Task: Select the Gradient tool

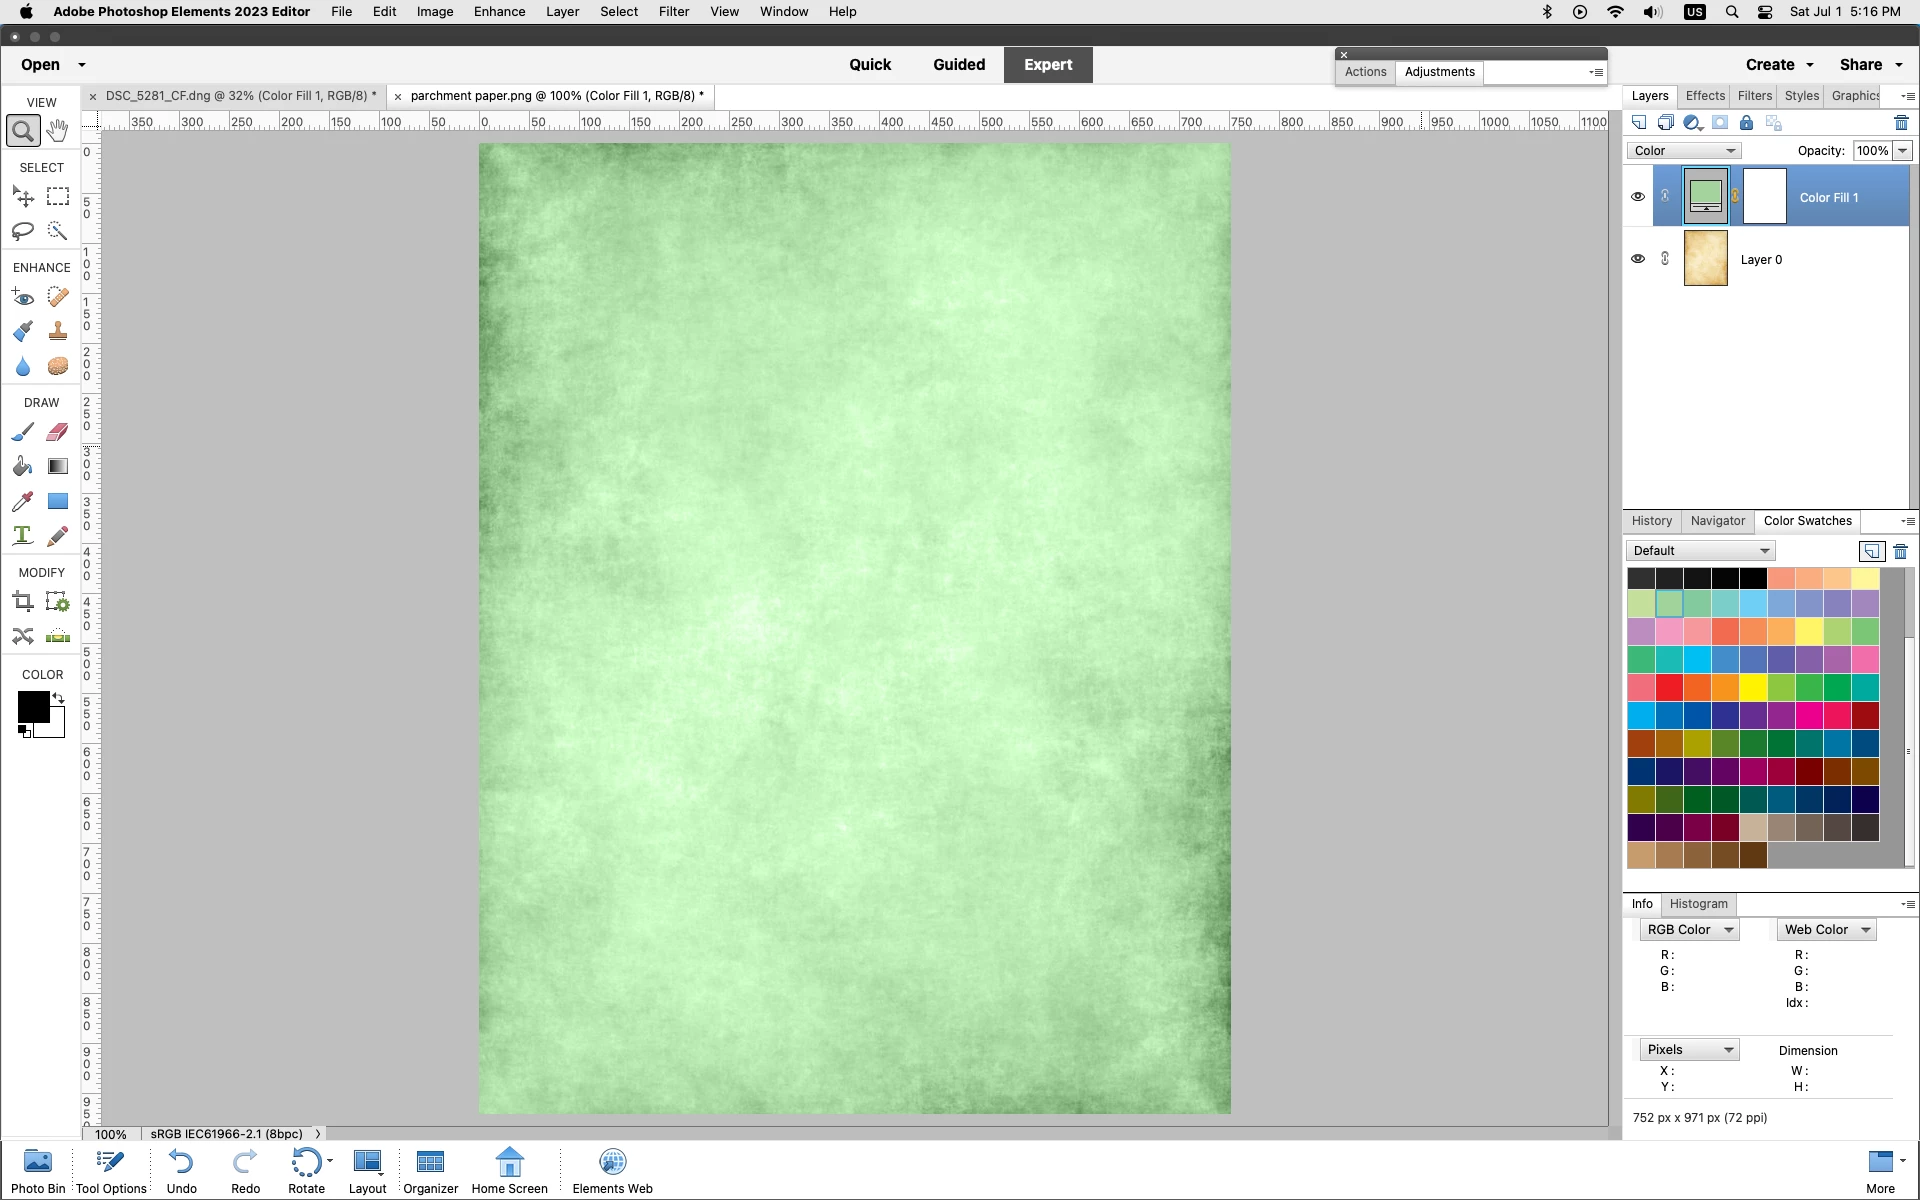Action: [58, 467]
